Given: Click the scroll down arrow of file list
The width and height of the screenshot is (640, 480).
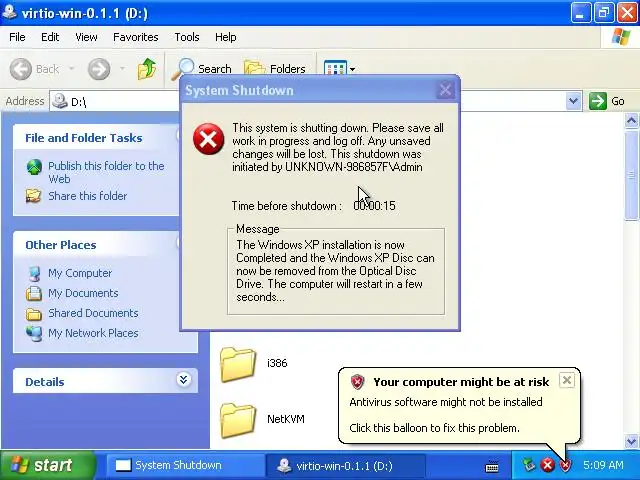Looking at the screenshot, I should coord(631,441).
